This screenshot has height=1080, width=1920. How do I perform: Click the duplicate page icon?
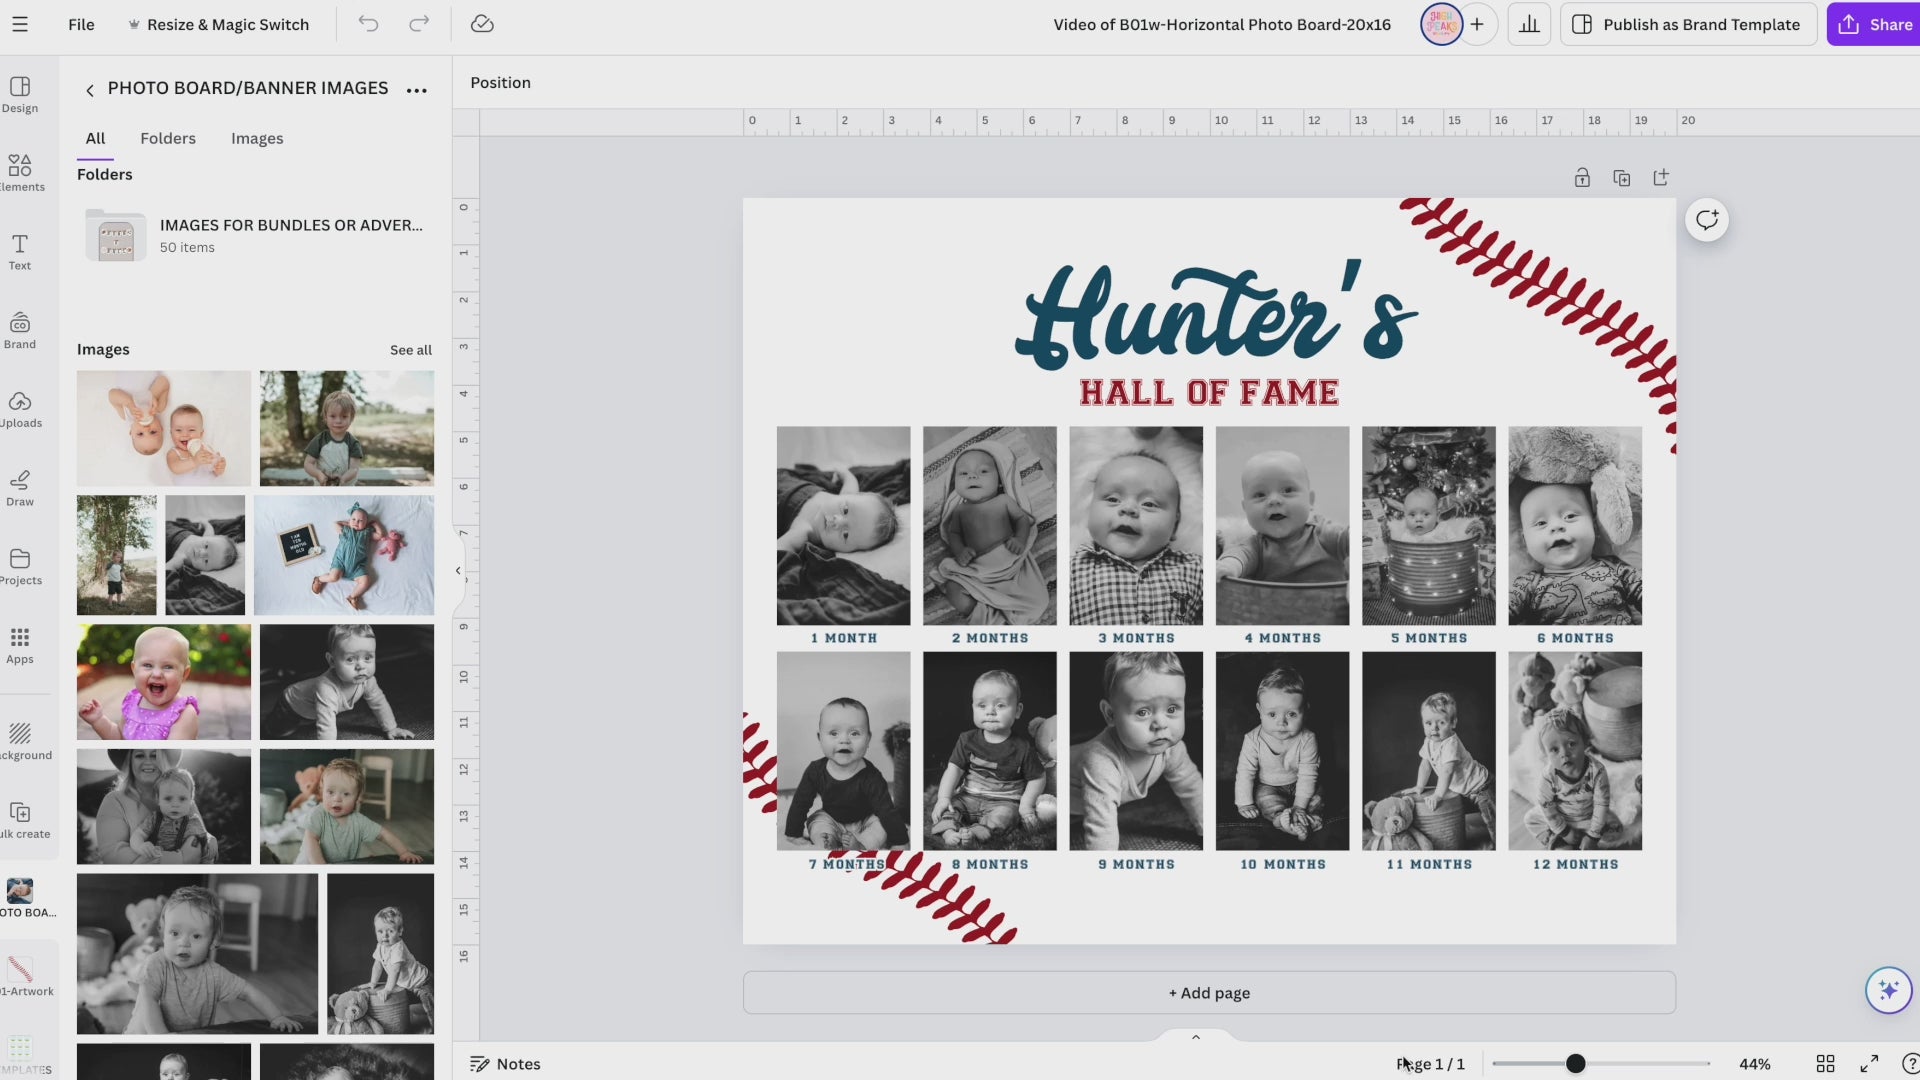click(x=1622, y=178)
